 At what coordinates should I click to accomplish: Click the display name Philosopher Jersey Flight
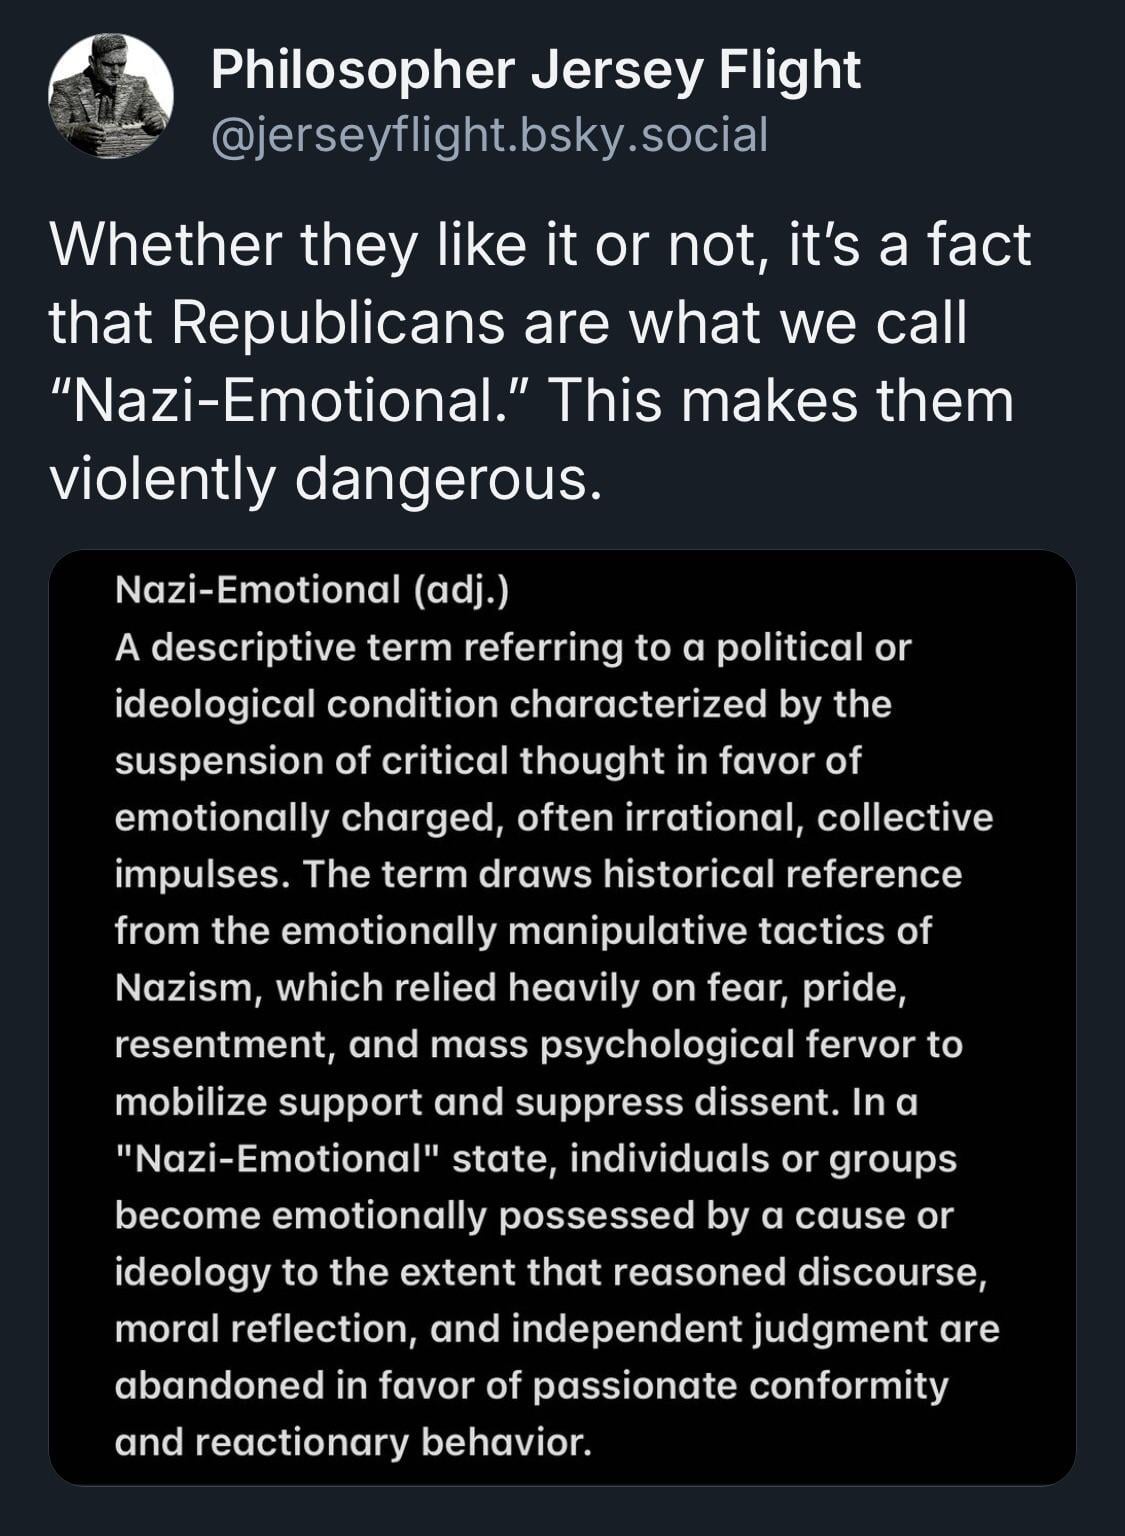(536, 71)
